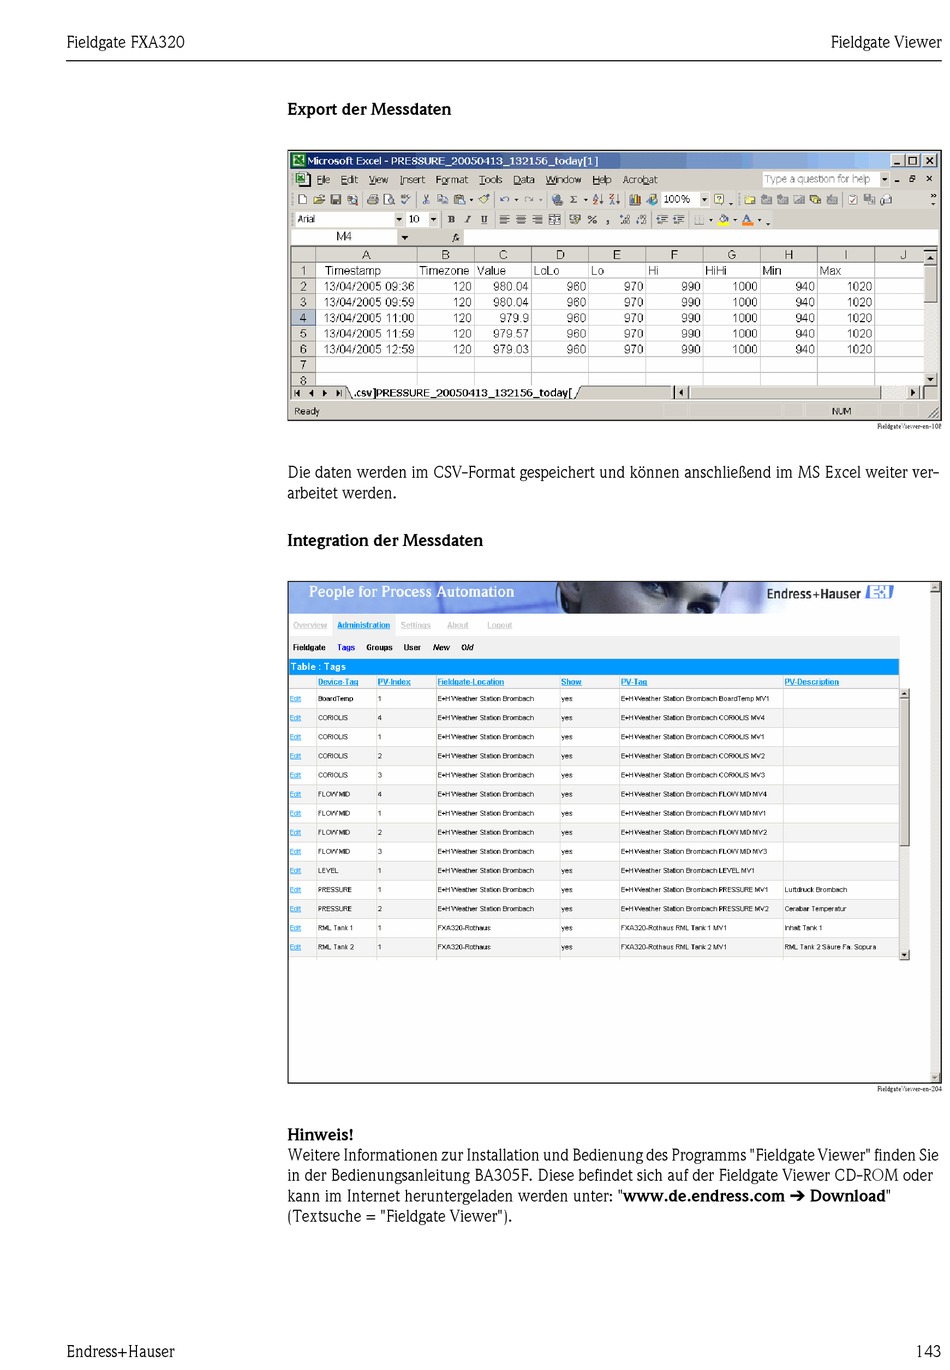Toggle Italic formatting button
Viewport: 950px width, 1370px height.
point(467,220)
